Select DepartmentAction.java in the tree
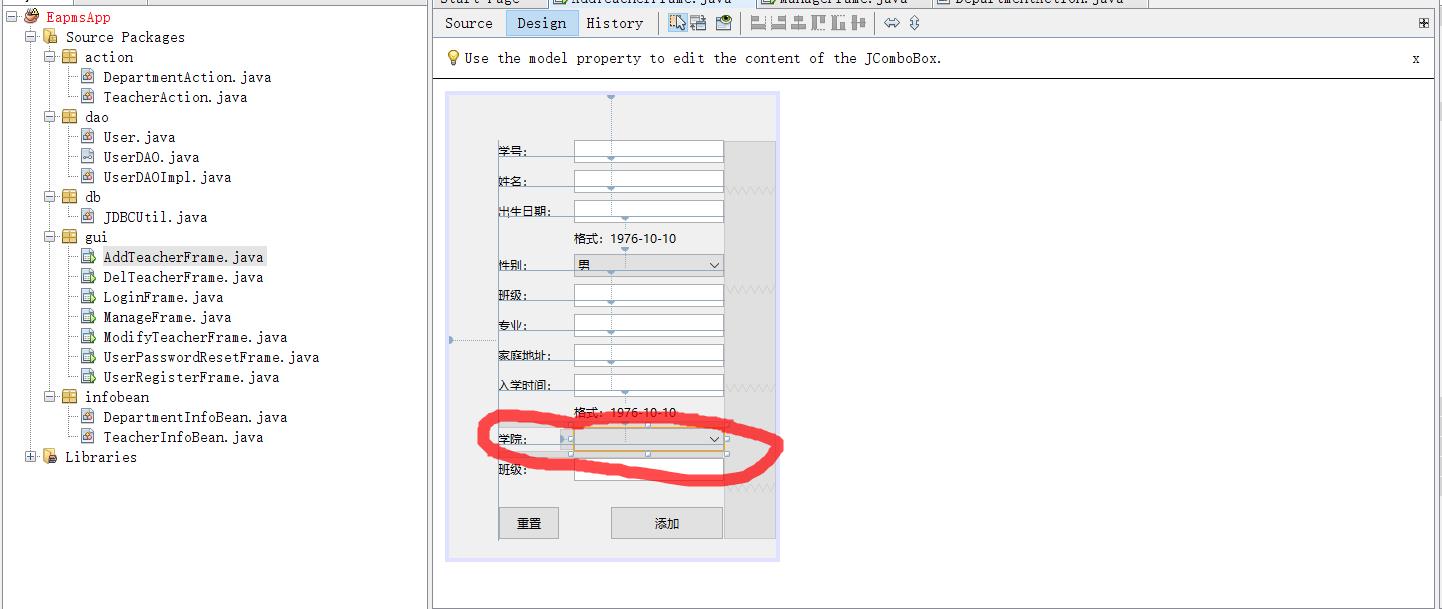 tap(187, 77)
